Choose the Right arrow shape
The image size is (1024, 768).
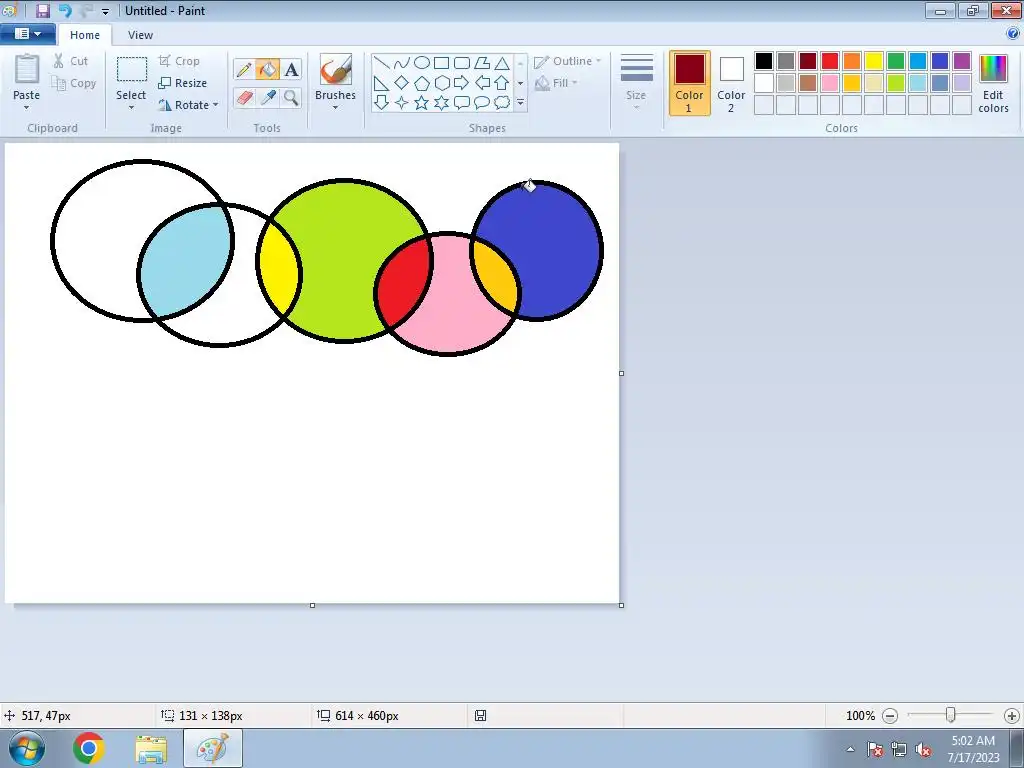[x=462, y=83]
